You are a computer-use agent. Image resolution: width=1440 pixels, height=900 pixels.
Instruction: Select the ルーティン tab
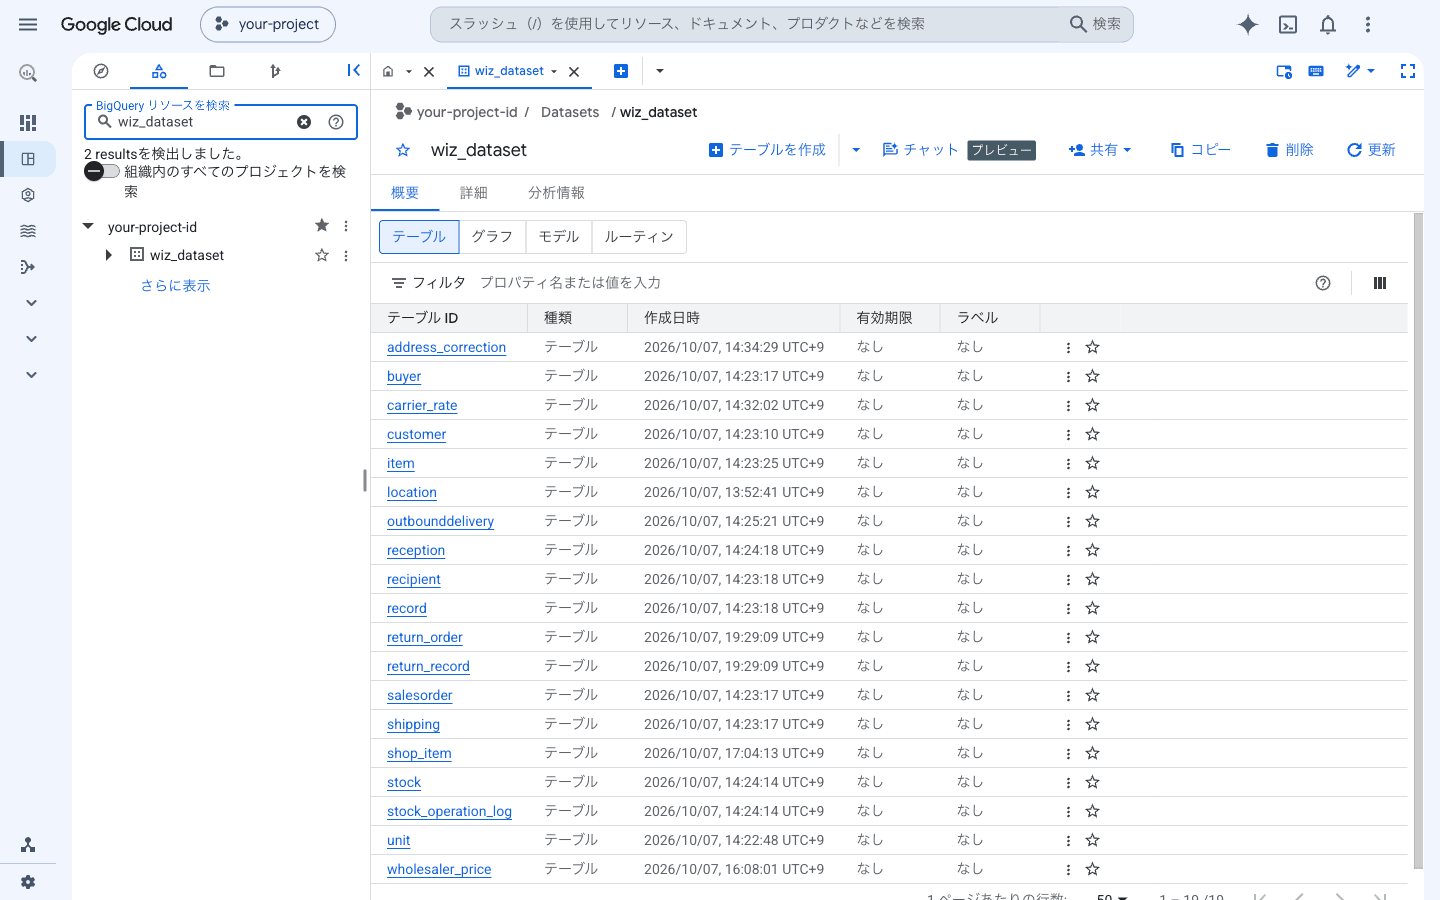(x=639, y=237)
